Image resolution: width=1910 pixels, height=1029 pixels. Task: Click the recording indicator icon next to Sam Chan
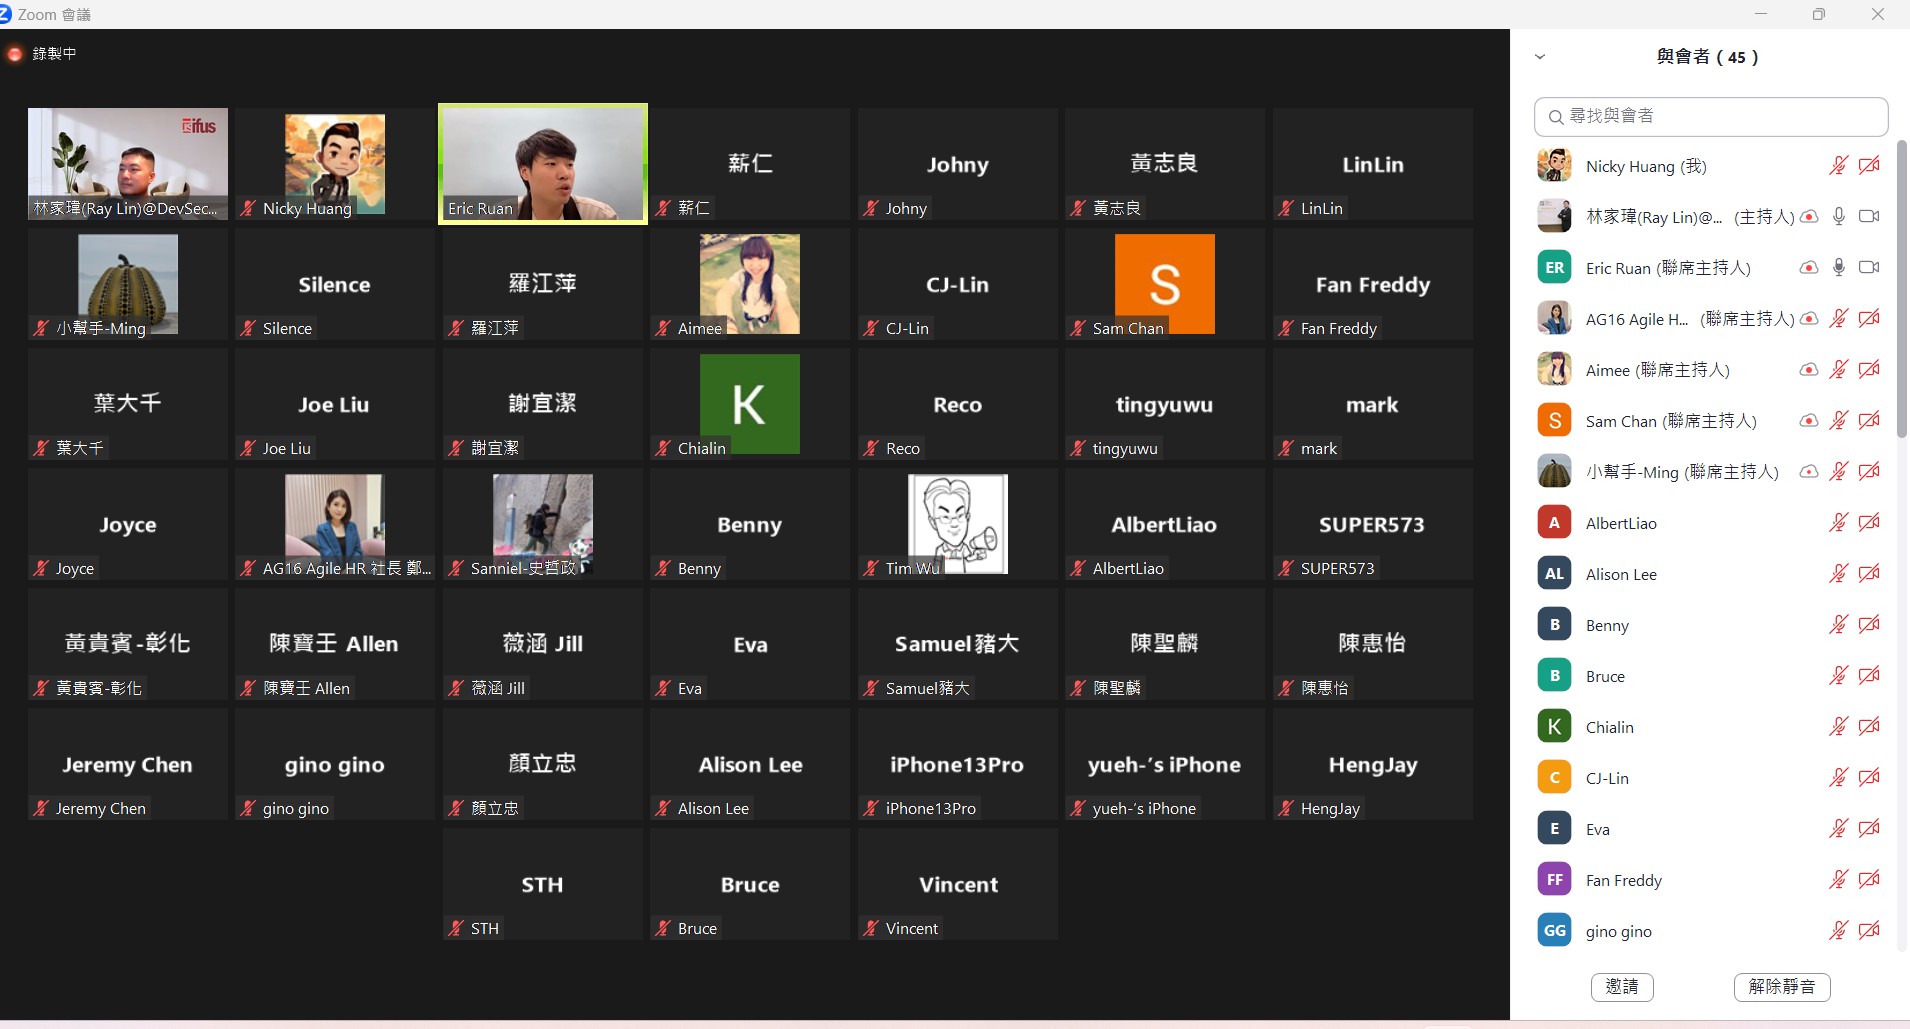click(x=1808, y=421)
